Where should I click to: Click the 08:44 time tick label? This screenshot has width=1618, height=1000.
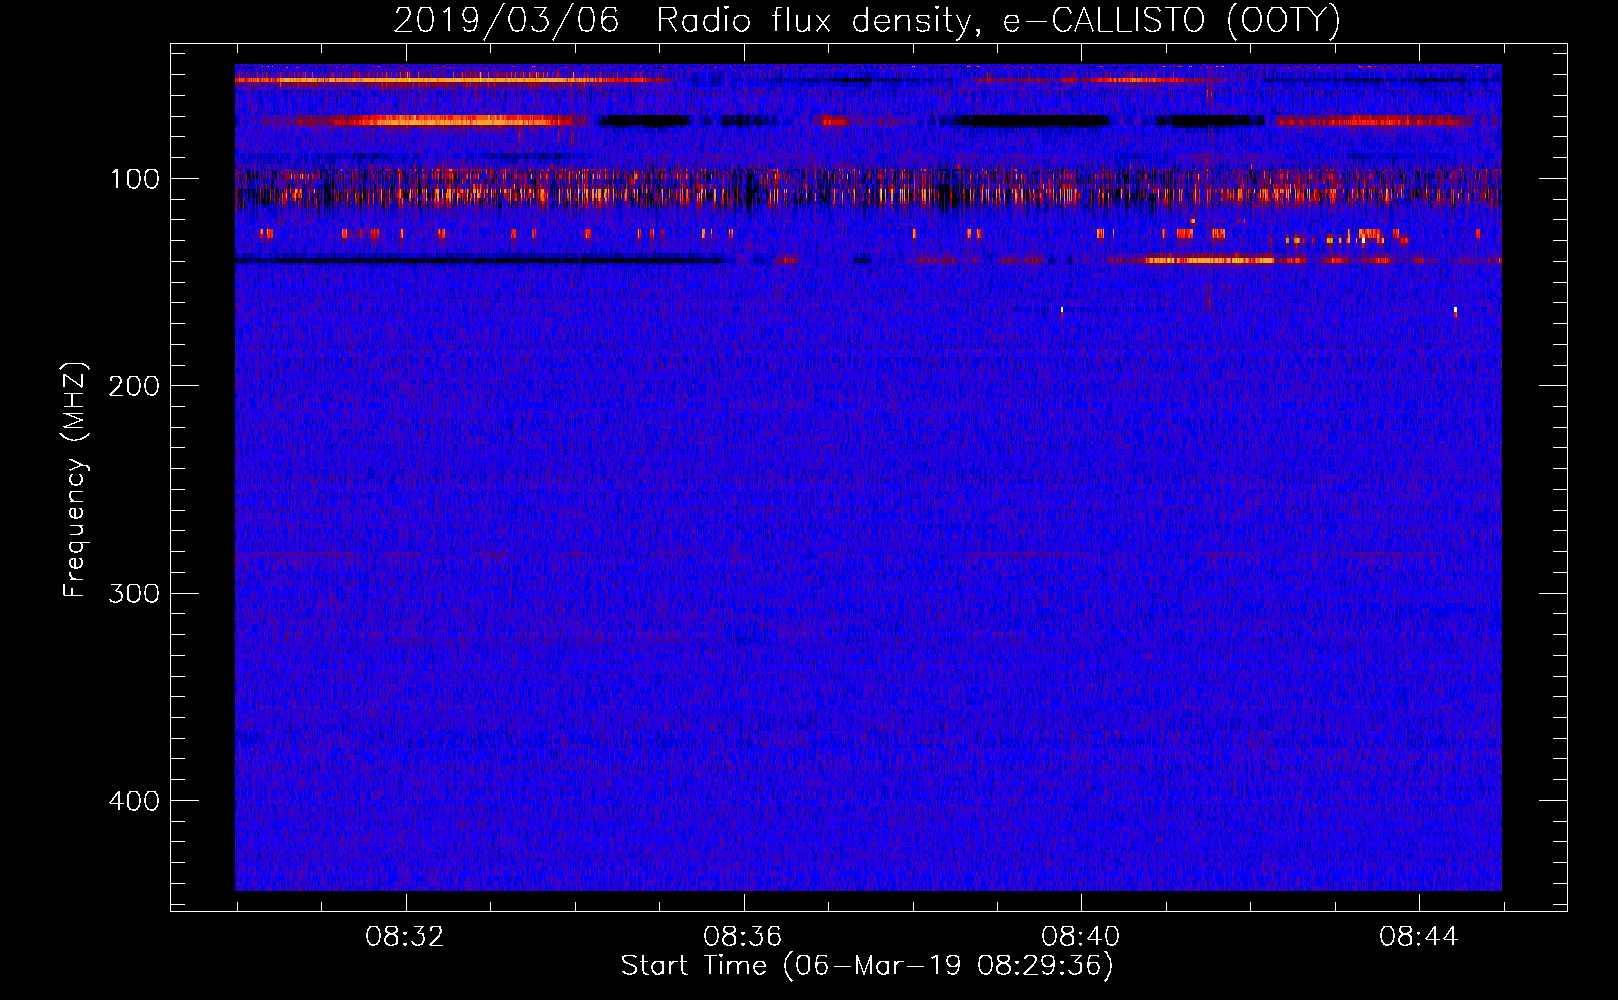[x=1418, y=936]
